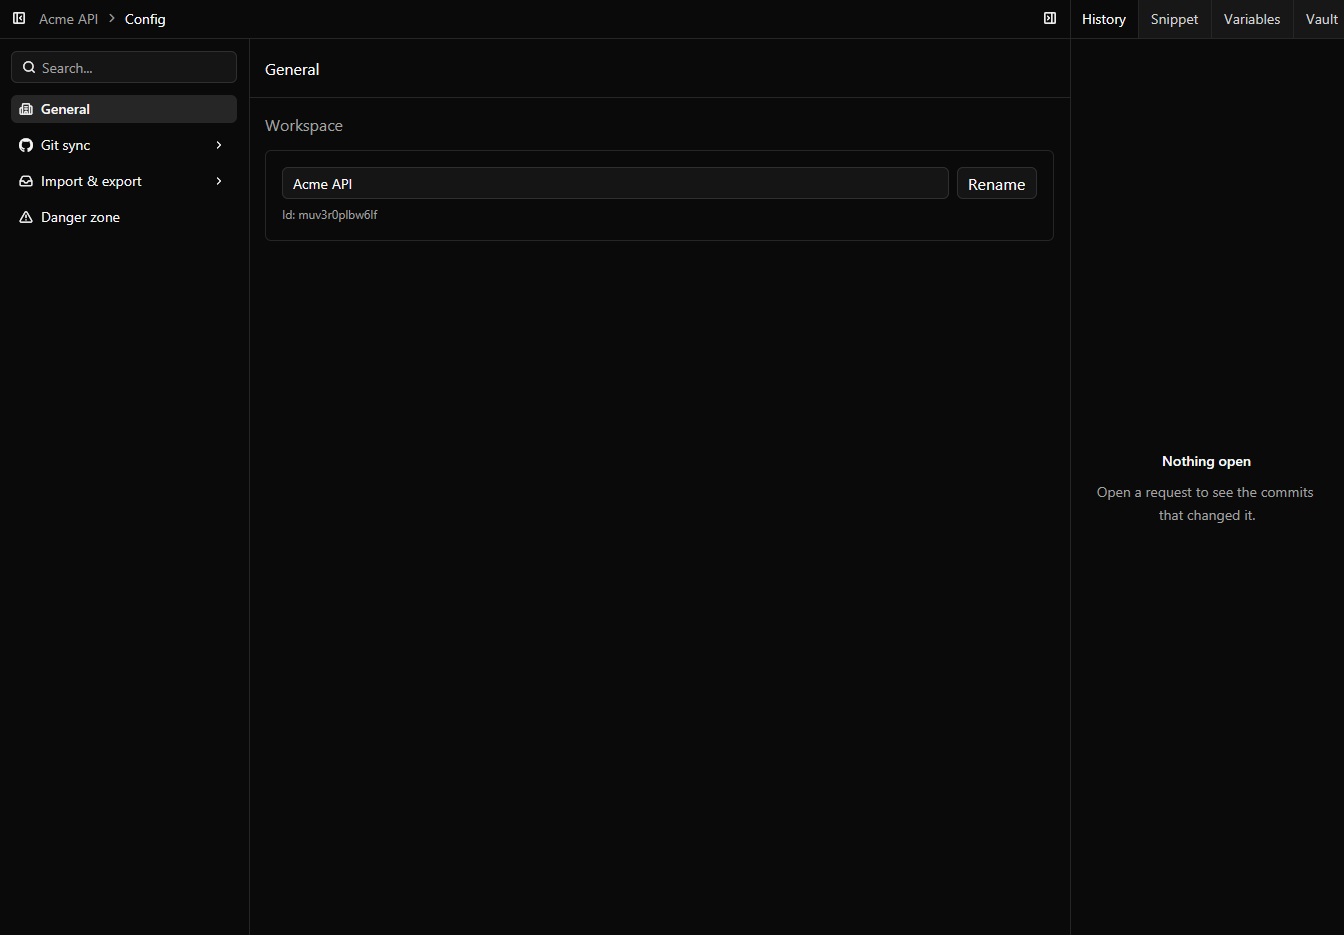
Task: Switch to the Snippet tab
Action: [1174, 19]
